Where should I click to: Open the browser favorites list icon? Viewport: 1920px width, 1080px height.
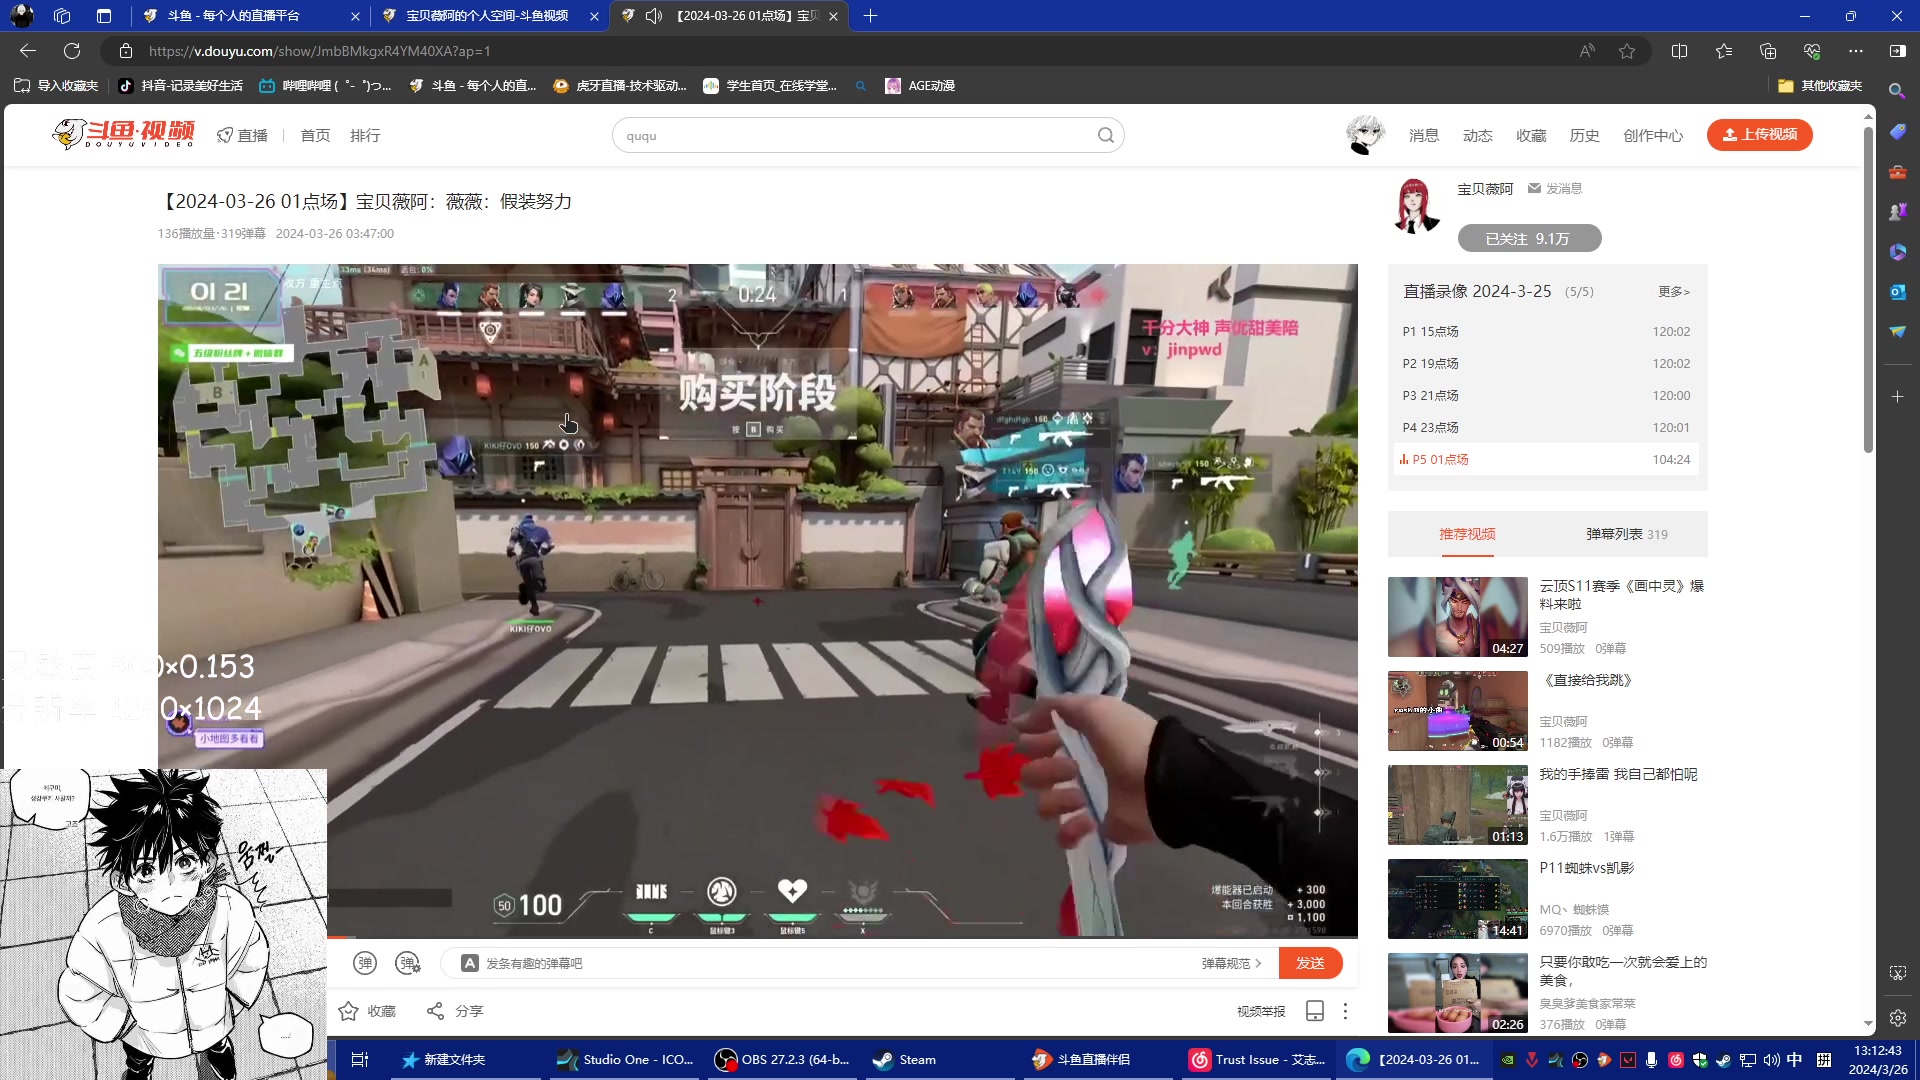[1723, 51]
